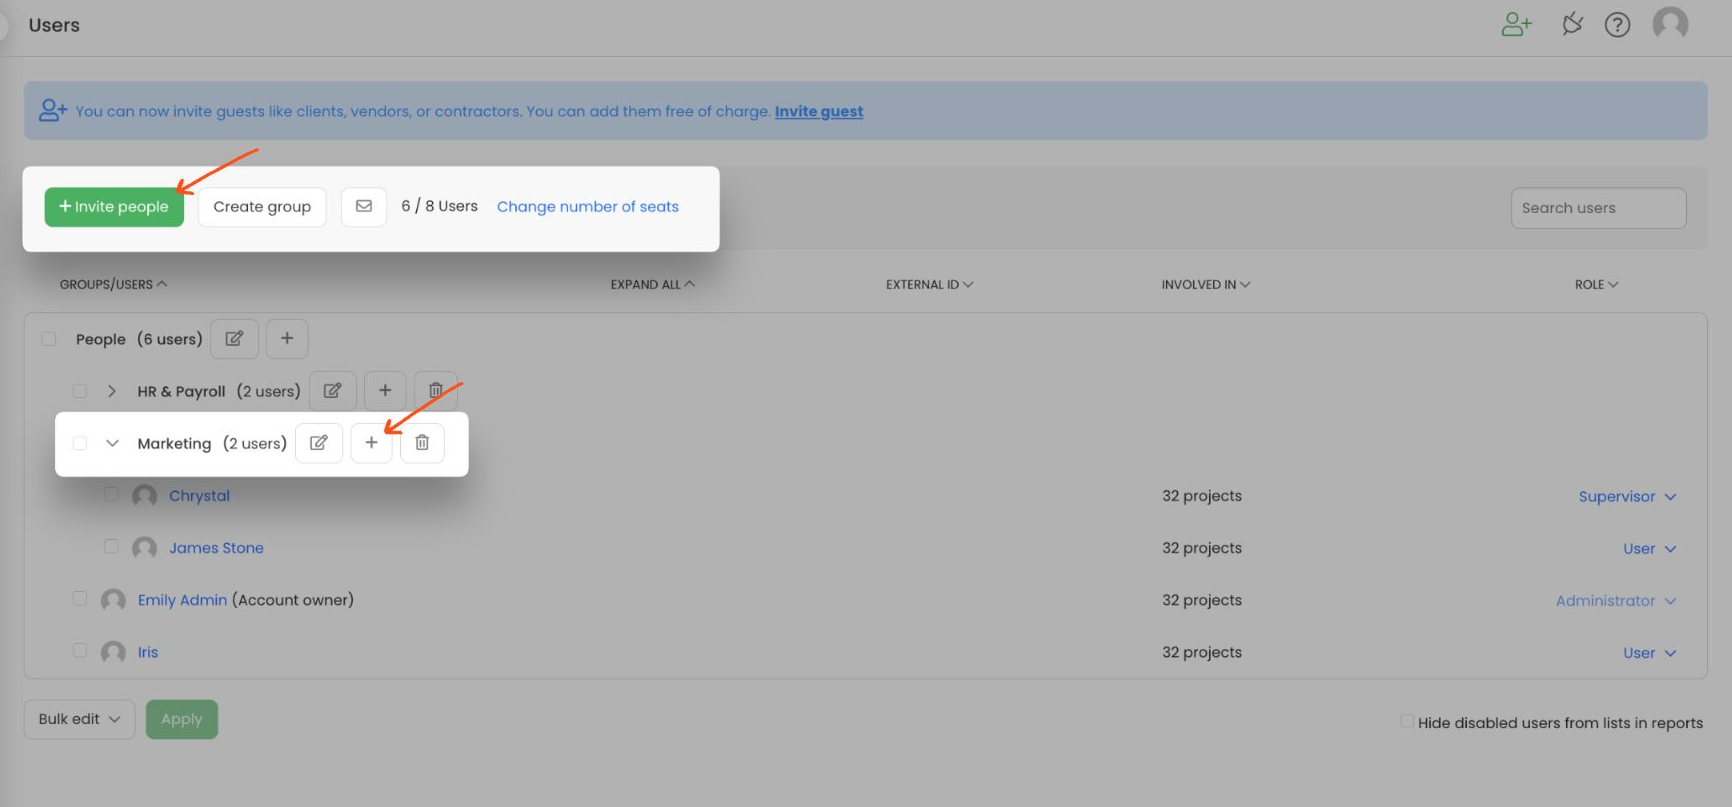Collapse the Marketing group

[112, 443]
